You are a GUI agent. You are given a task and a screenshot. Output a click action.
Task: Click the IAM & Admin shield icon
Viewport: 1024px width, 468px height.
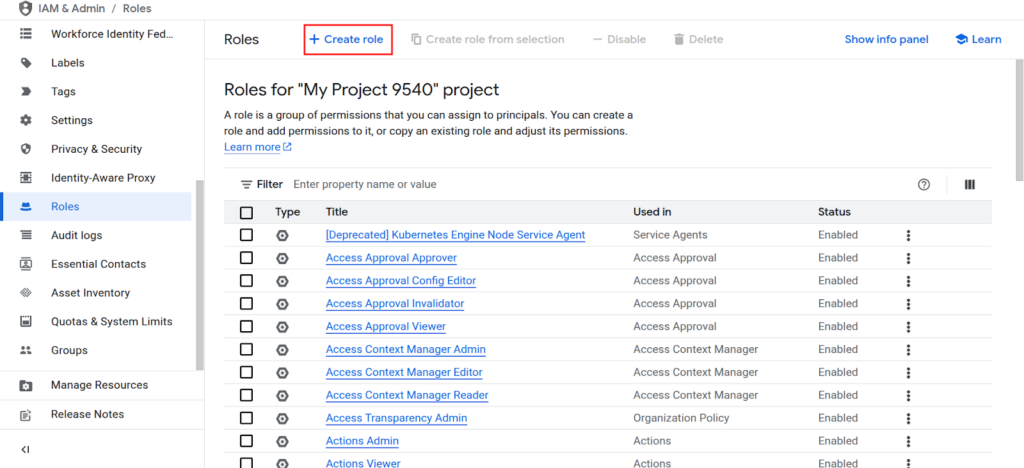coord(25,8)
